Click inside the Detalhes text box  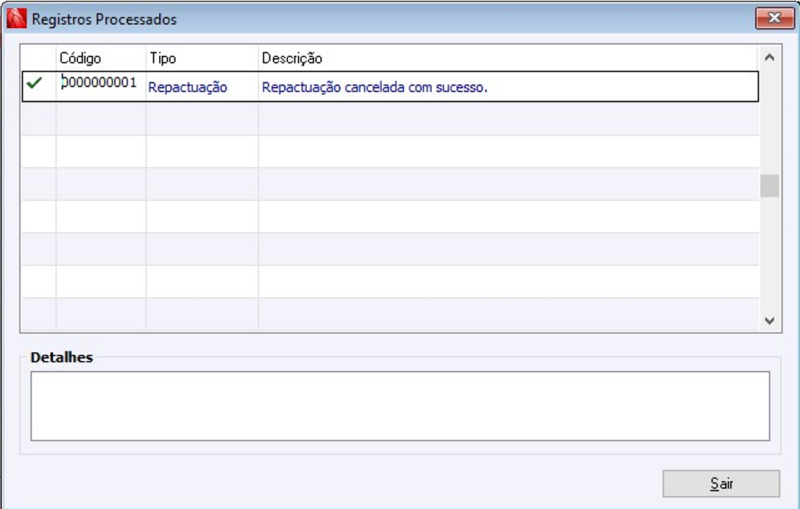[x=400, y=406]
